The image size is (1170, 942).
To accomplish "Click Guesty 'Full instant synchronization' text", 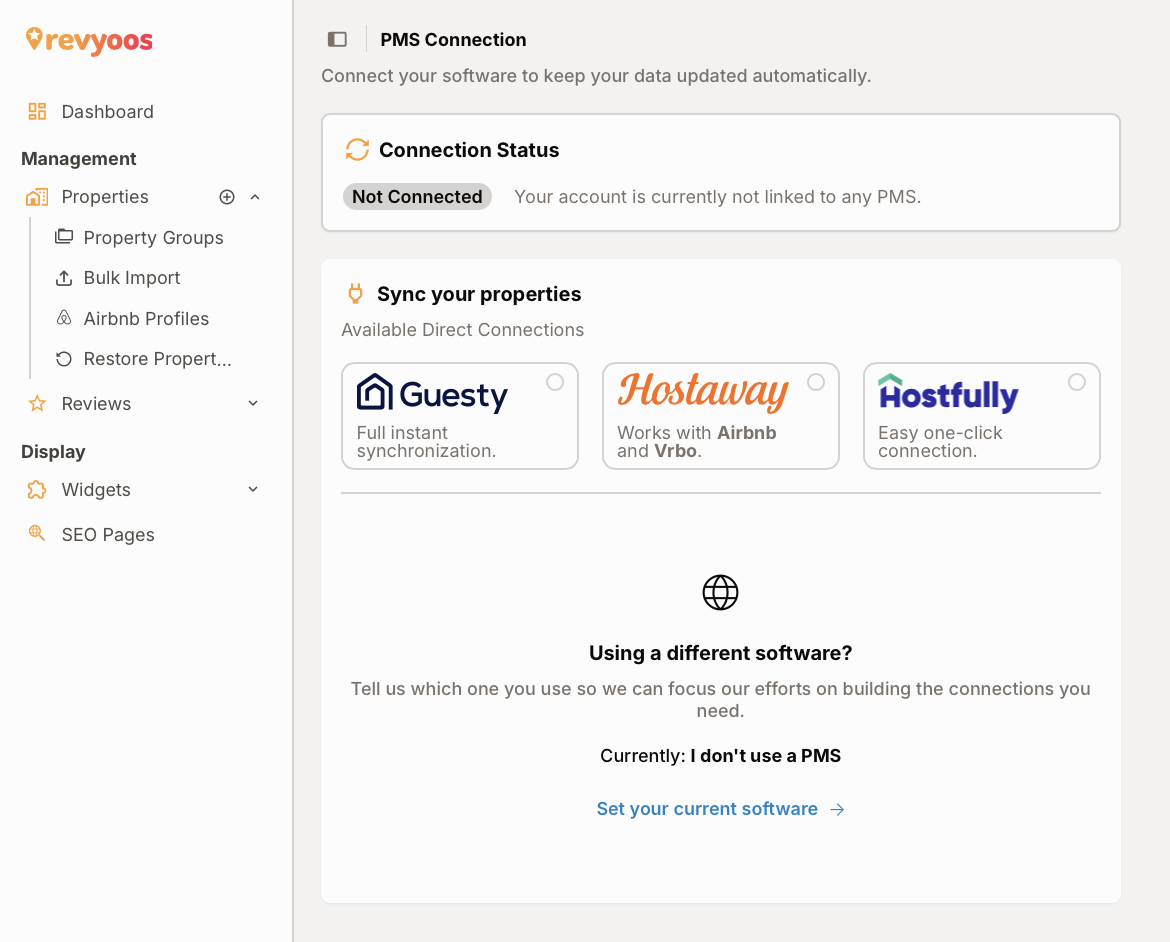I will point(426,442).
